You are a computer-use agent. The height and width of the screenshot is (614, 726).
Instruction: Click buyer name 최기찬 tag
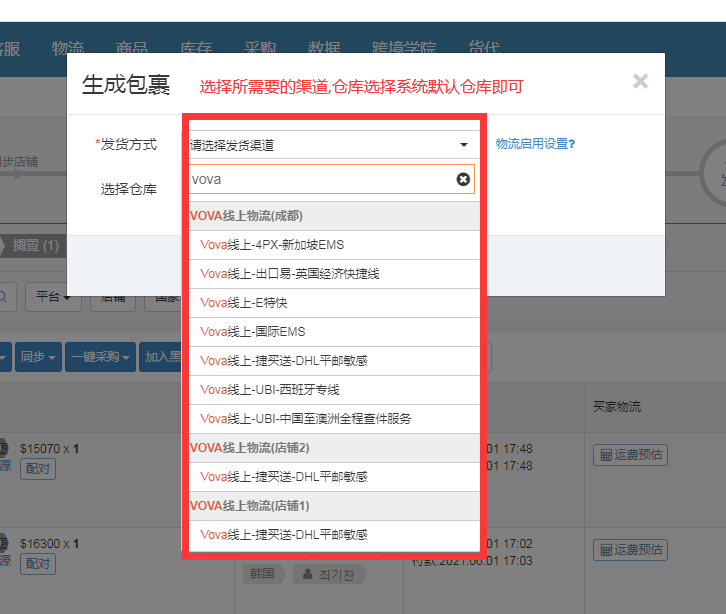(x=329, y=575)
